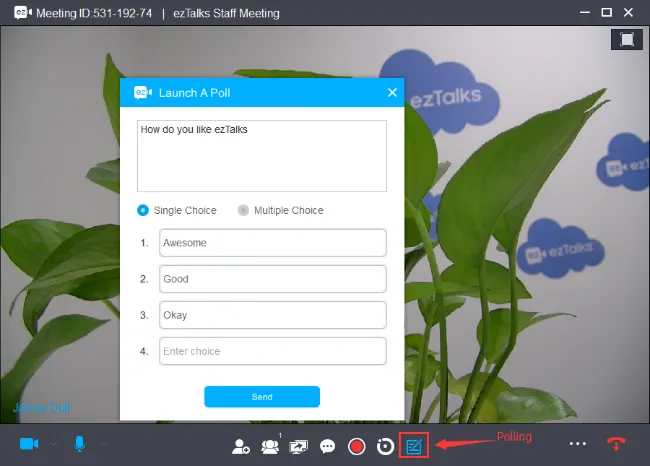Click the Send button

(262, 397)
